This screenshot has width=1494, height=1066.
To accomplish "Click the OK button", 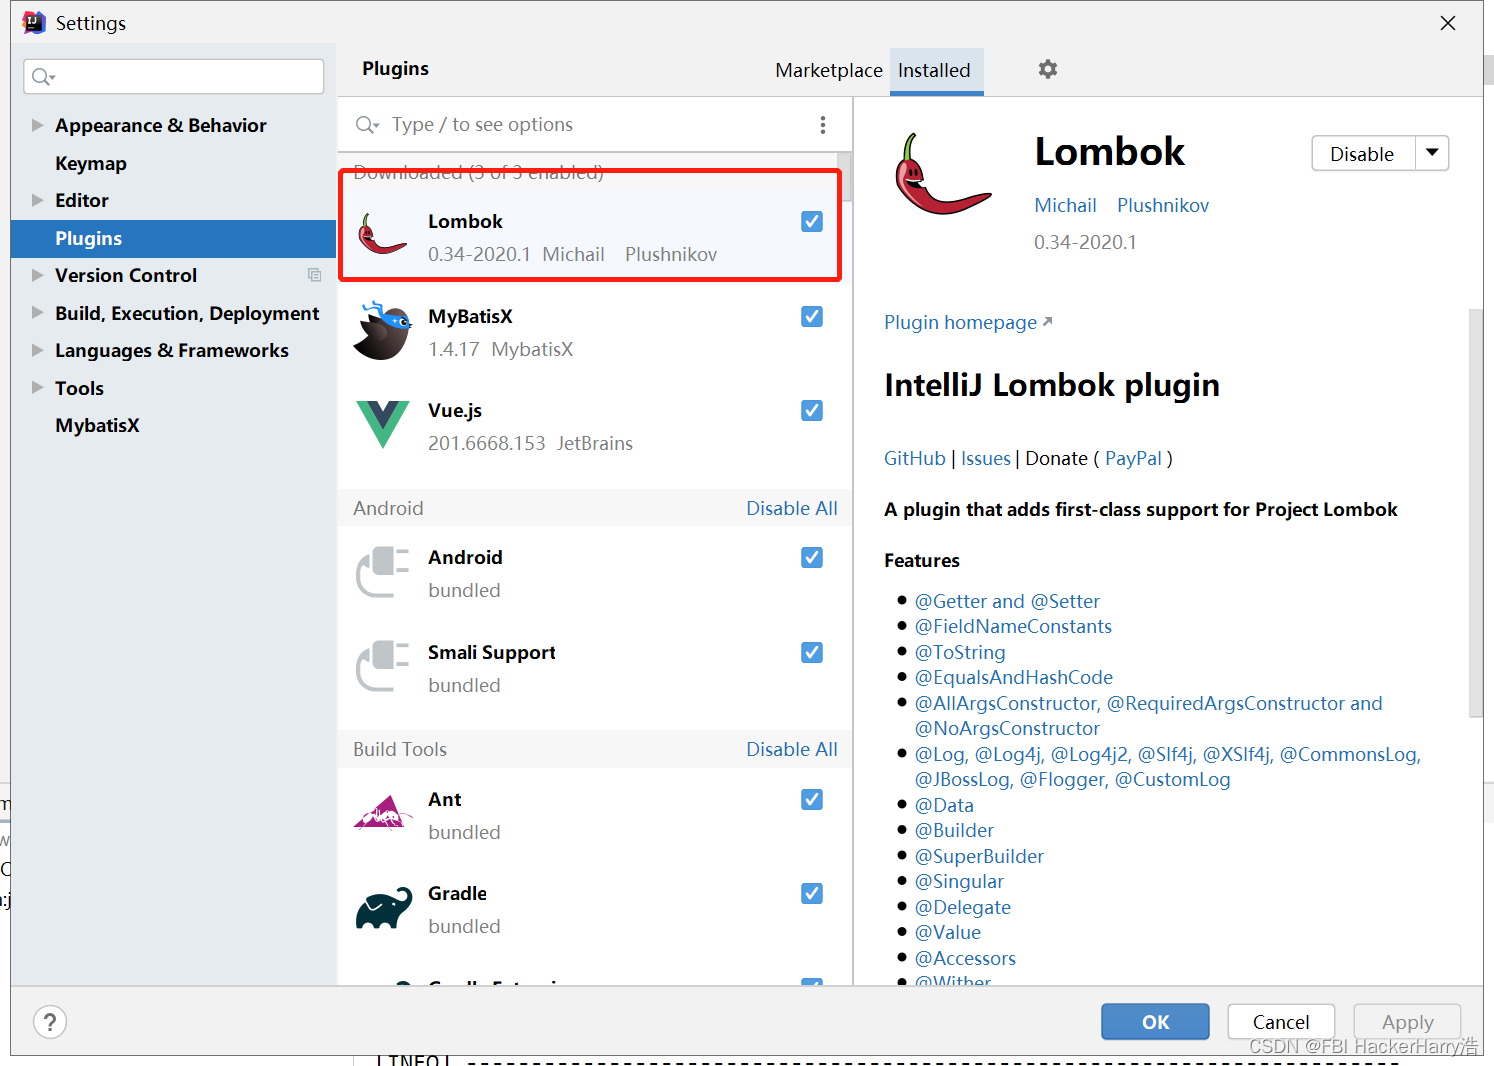I will (x=1155, y=1022).
